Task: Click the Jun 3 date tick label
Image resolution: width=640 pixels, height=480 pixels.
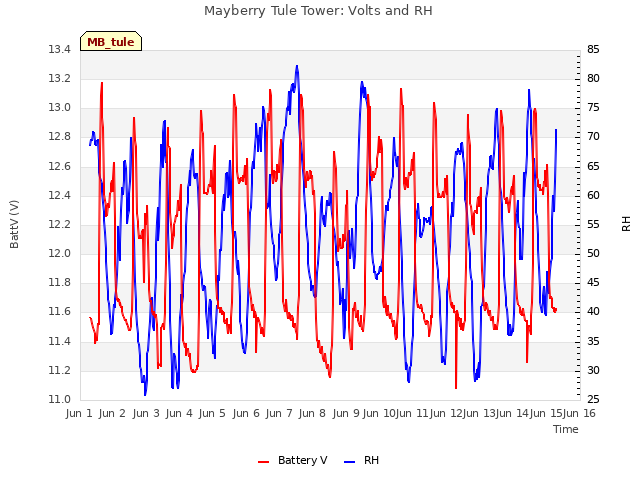Action: pos(146,413)
